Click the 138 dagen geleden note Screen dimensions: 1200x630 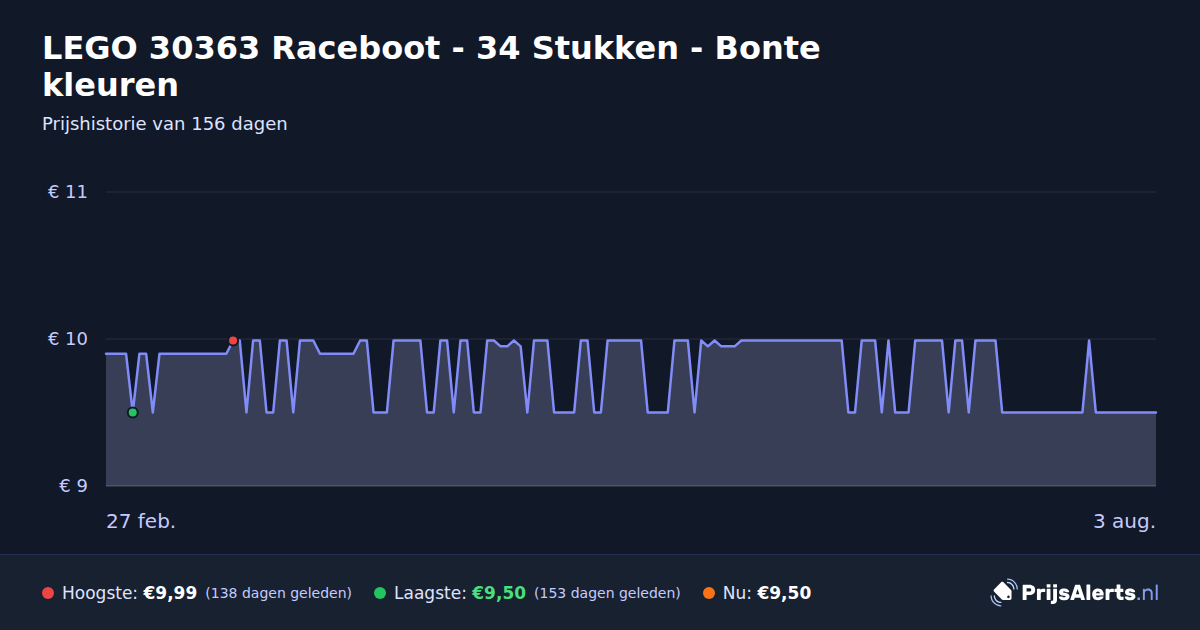279,593
